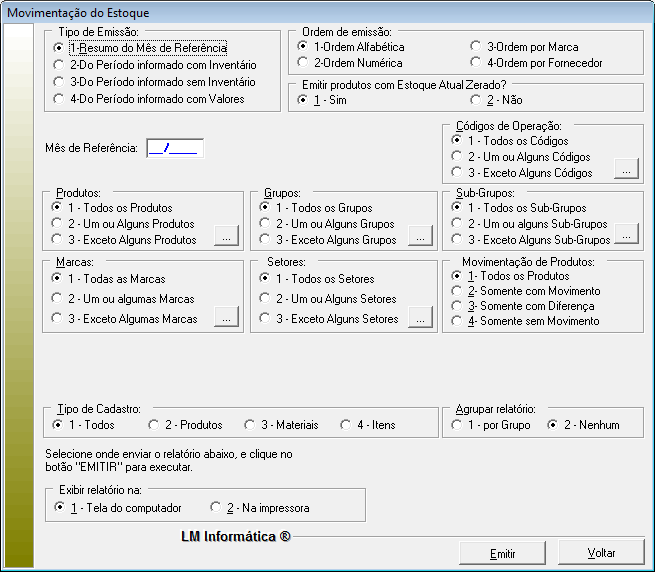
Task: Group report by selecting 1 - por Grupo
Action: (x=456, y=425)
